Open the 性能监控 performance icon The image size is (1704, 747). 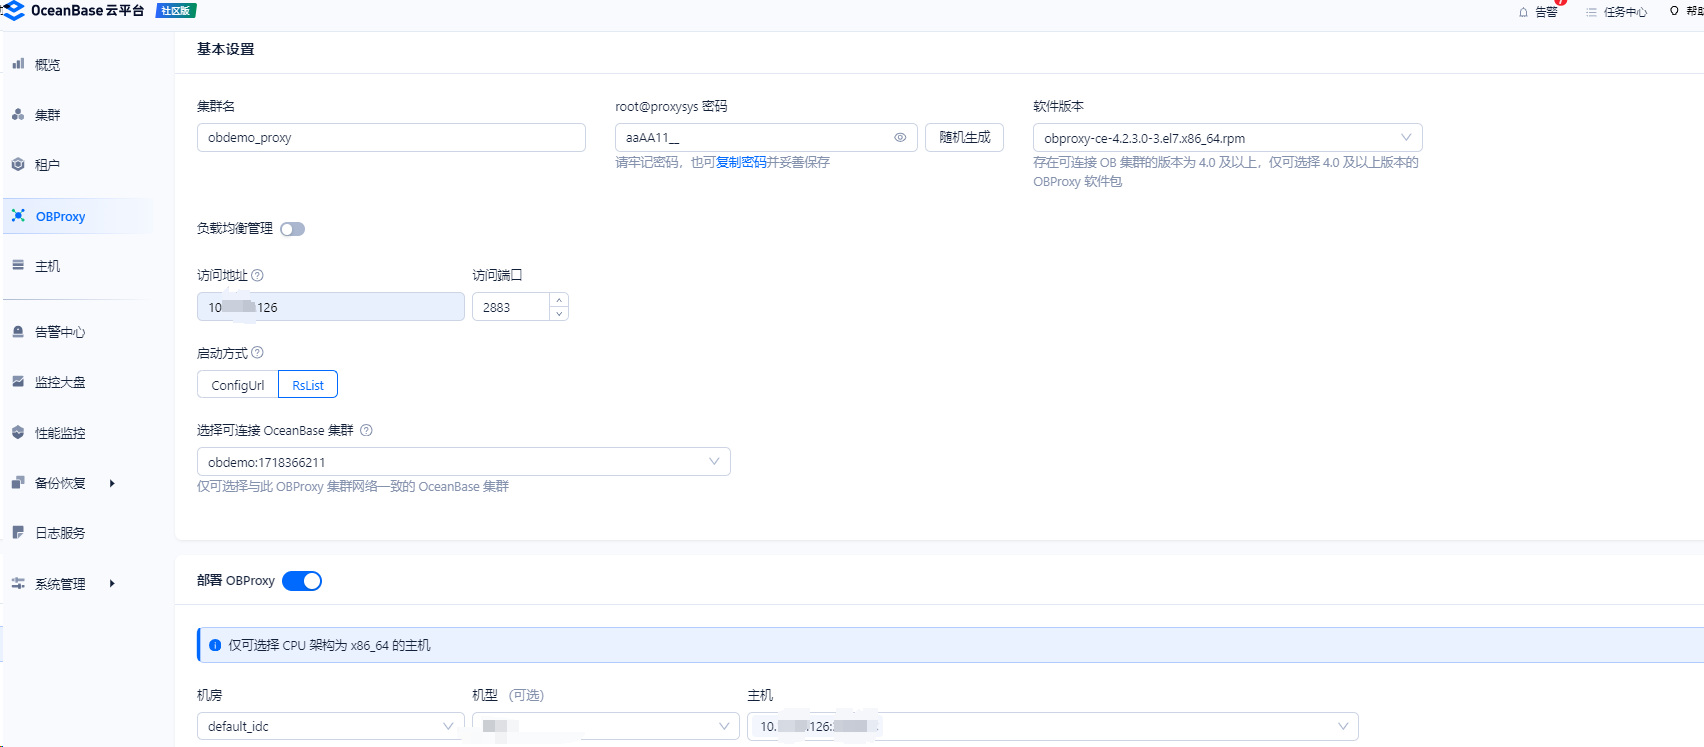(18, 432)
